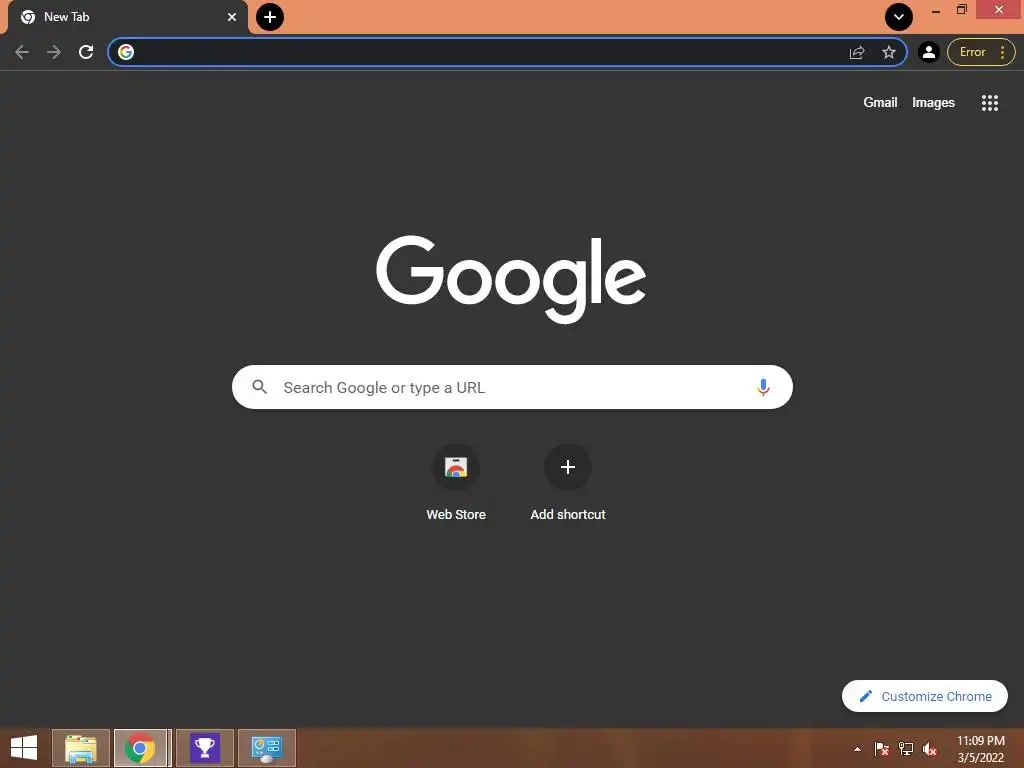Open the trophy app in taskbar

point(204,748)
